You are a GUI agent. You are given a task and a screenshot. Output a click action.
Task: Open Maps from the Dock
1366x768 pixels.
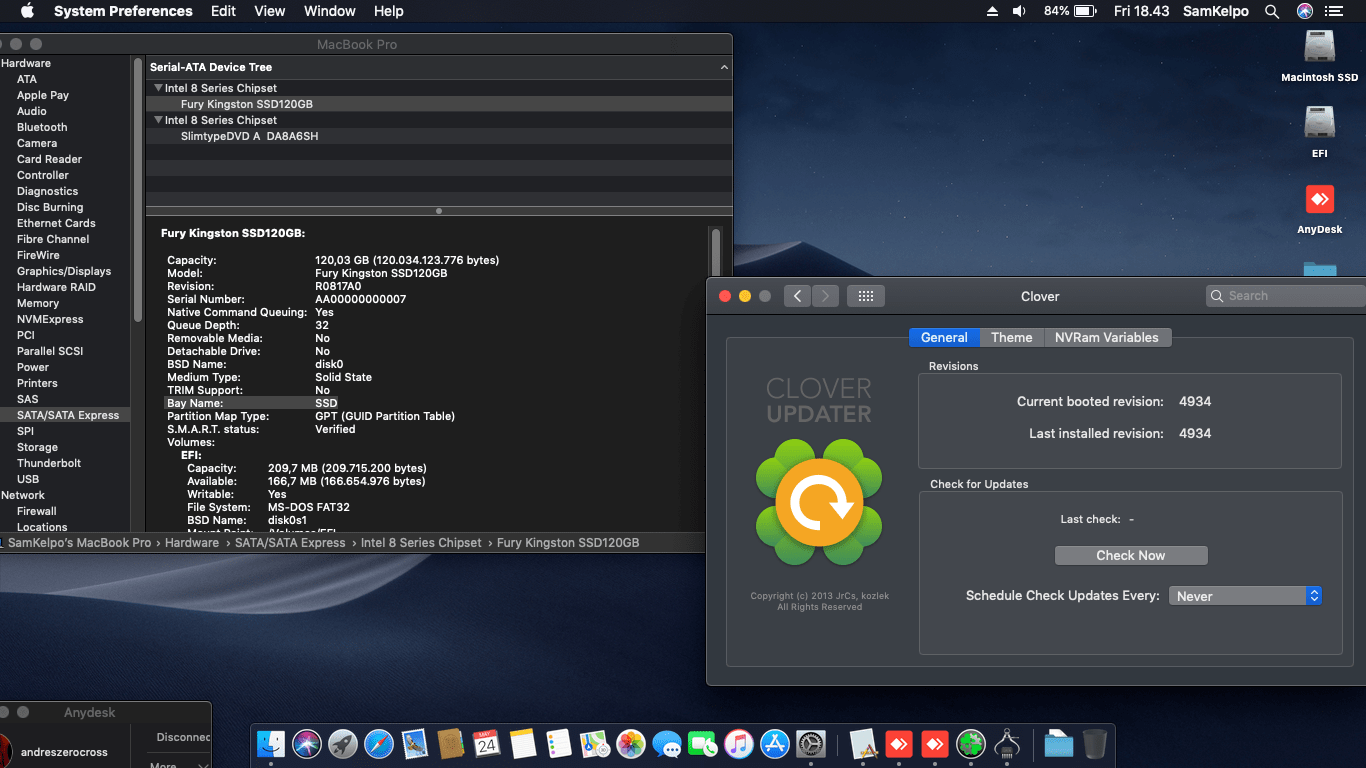click(x=595, y=744)
